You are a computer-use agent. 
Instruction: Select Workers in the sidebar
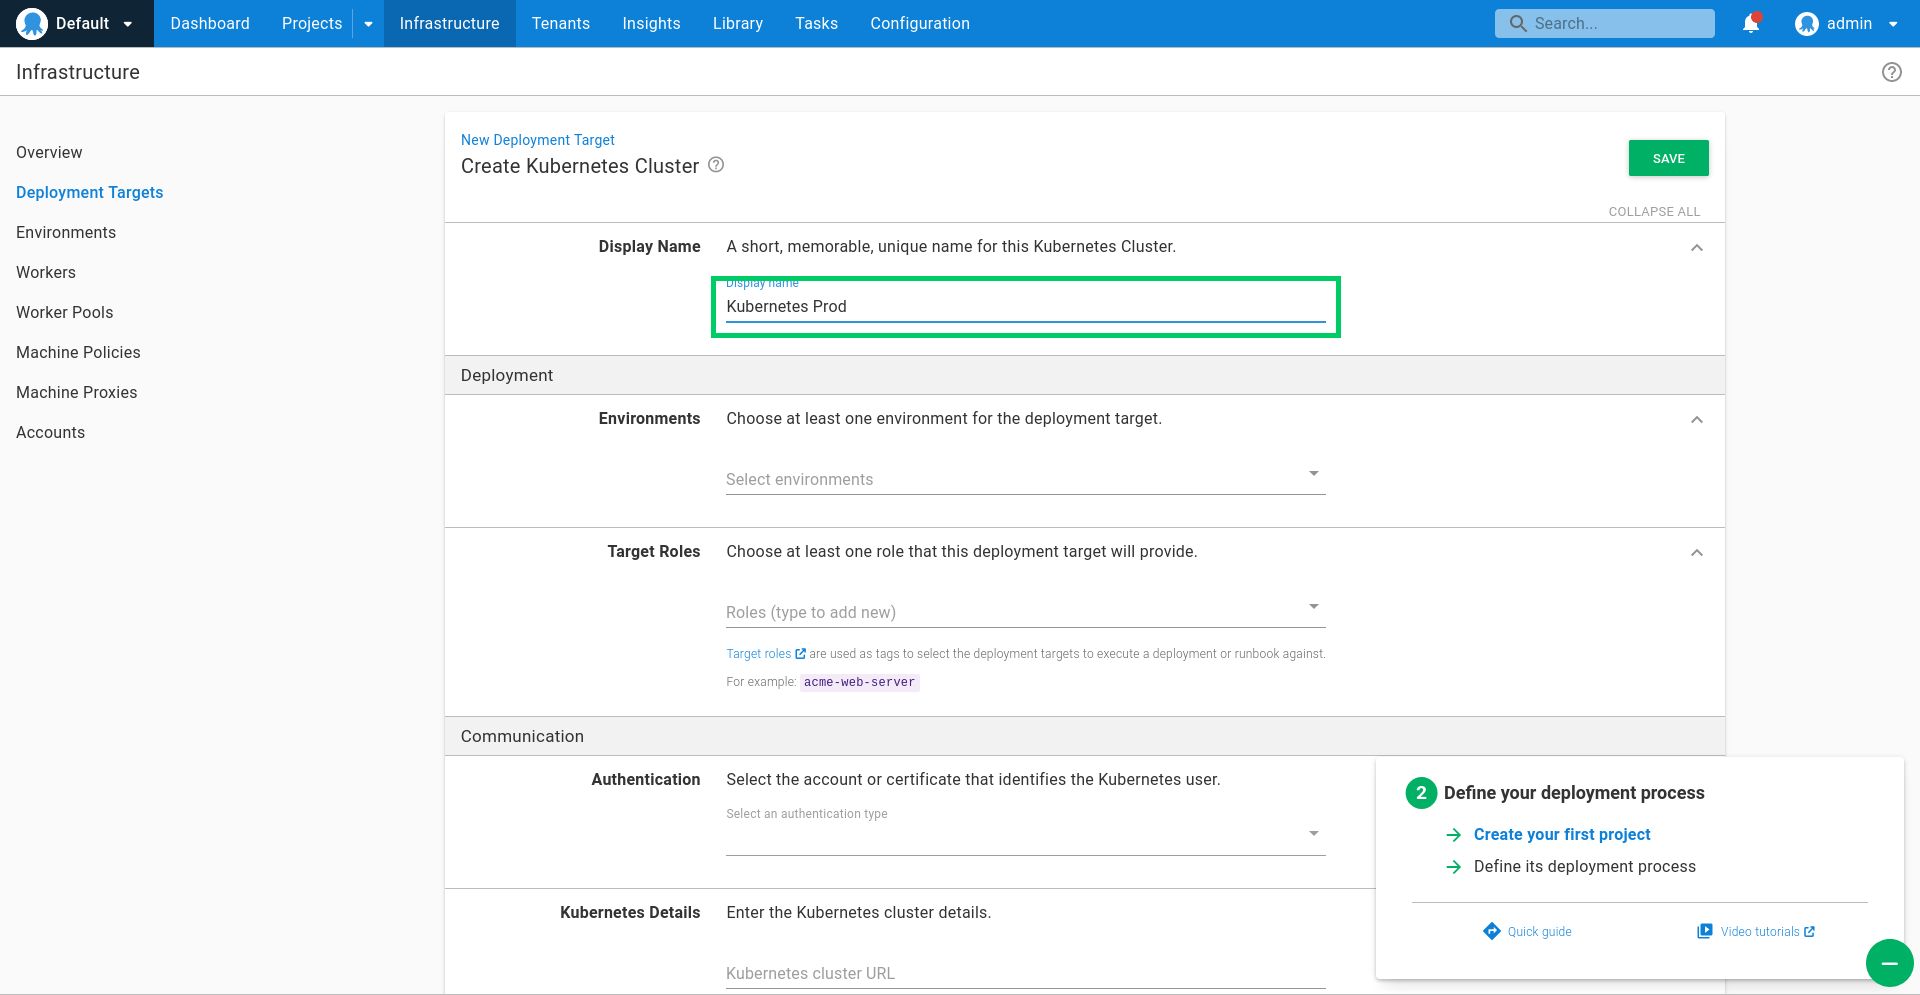pyautogui.click(x=46, y=272)
